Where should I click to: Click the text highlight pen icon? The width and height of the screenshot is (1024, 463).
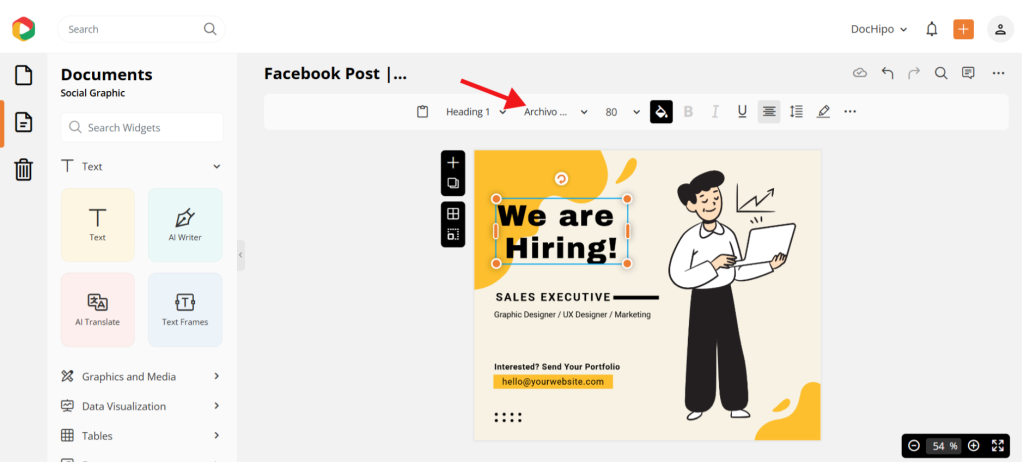click(823, 112)
